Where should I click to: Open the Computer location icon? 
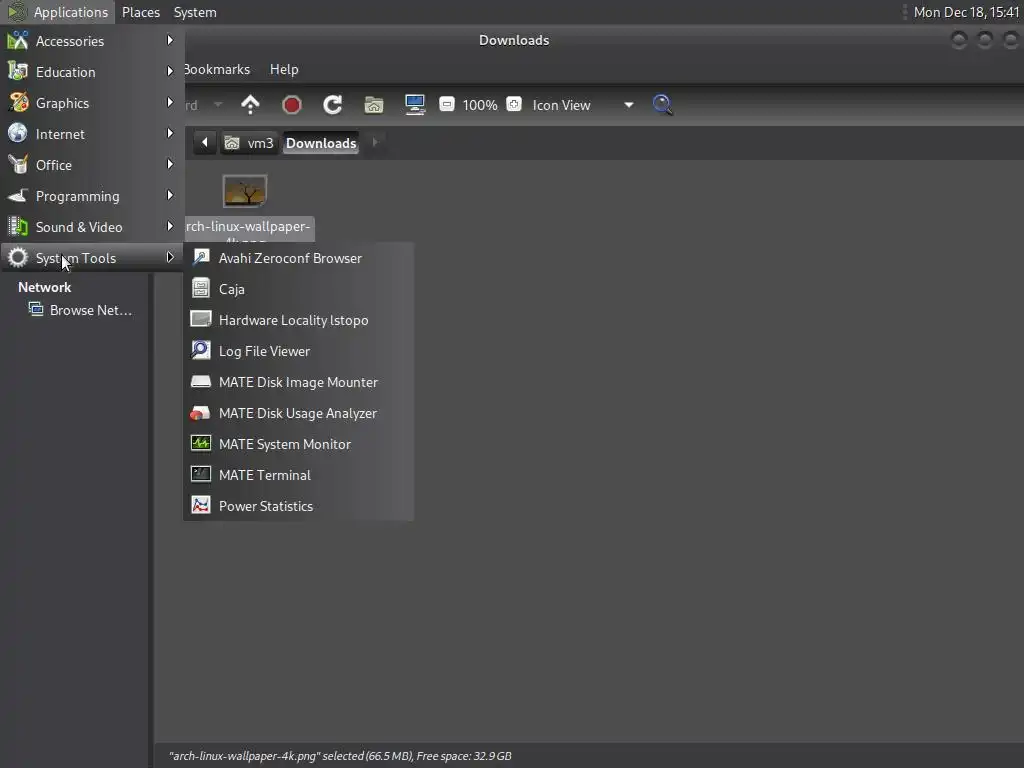click(415, 104)
